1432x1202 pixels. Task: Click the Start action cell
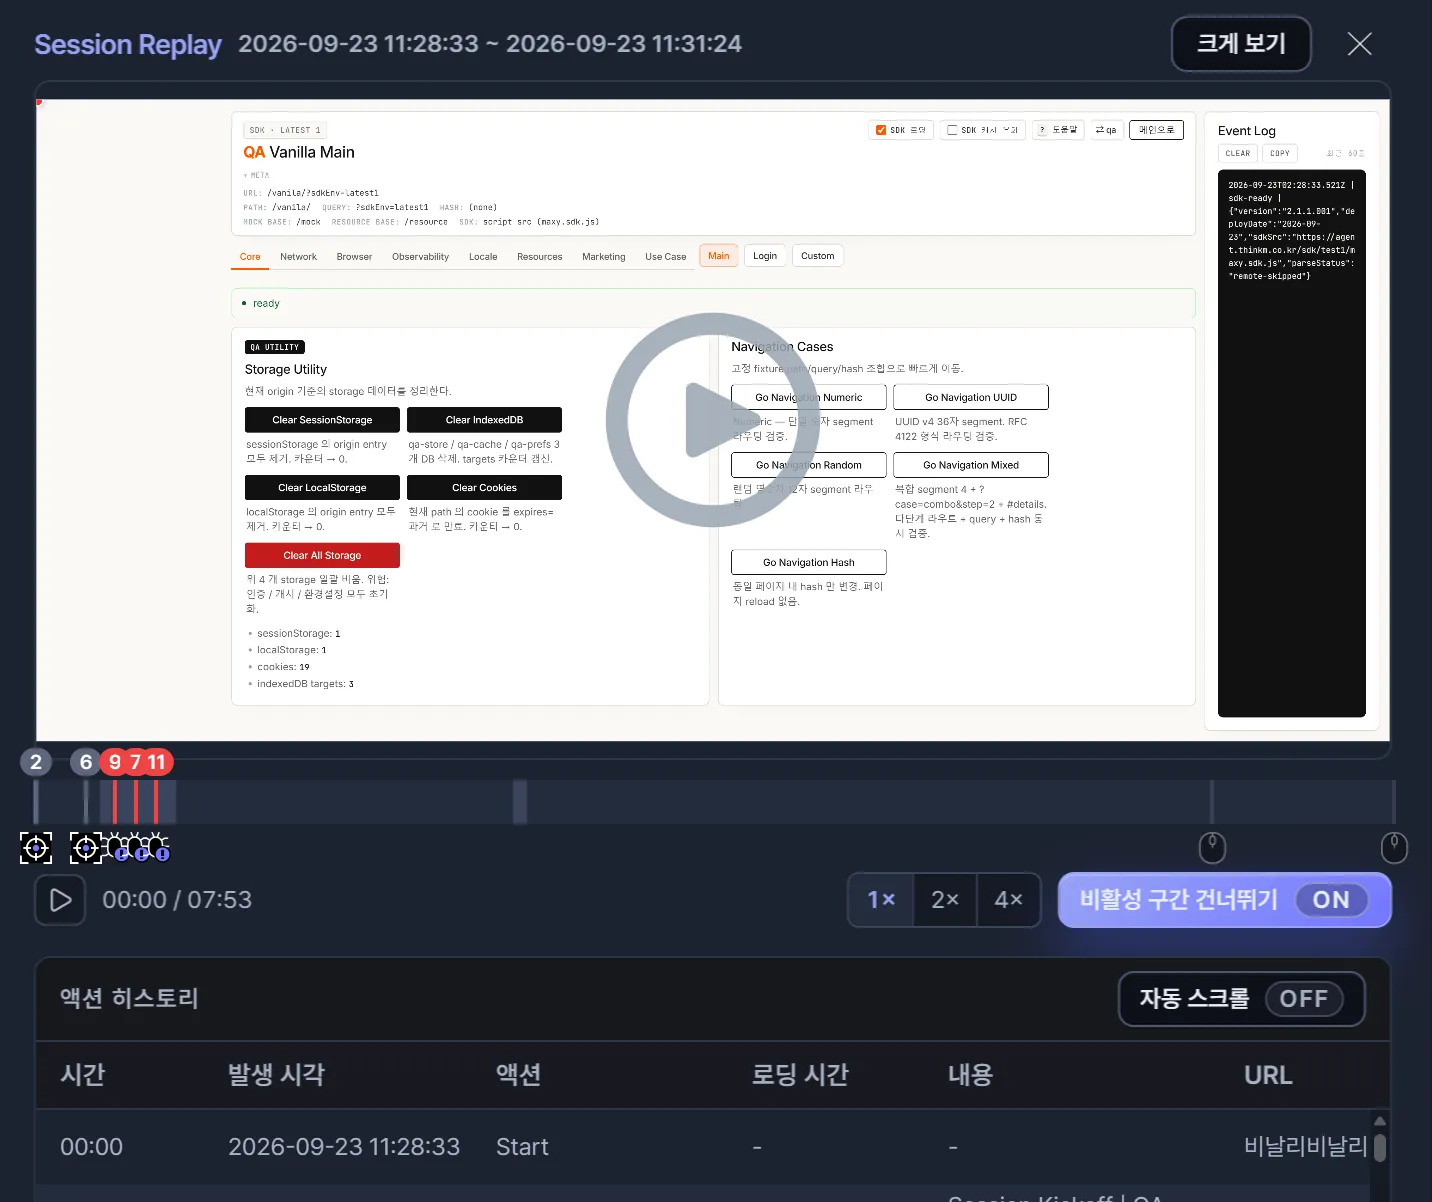click(522, 1147)
